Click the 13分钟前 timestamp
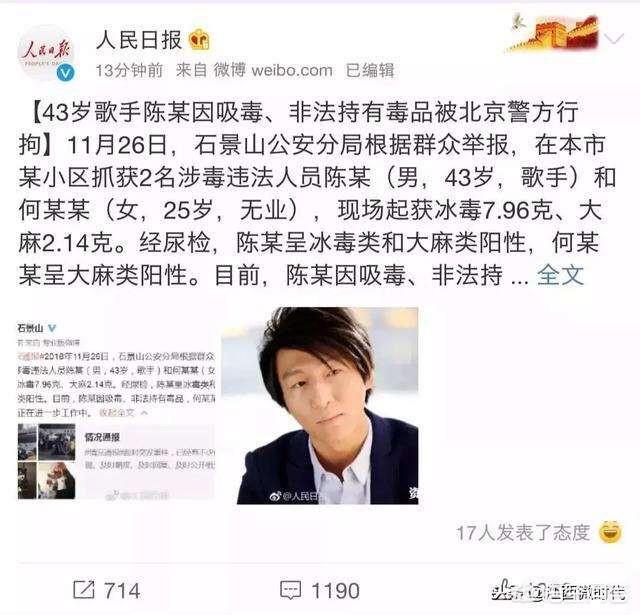Image resolution: width=640 pixels, height=615 pixels. 129,70
